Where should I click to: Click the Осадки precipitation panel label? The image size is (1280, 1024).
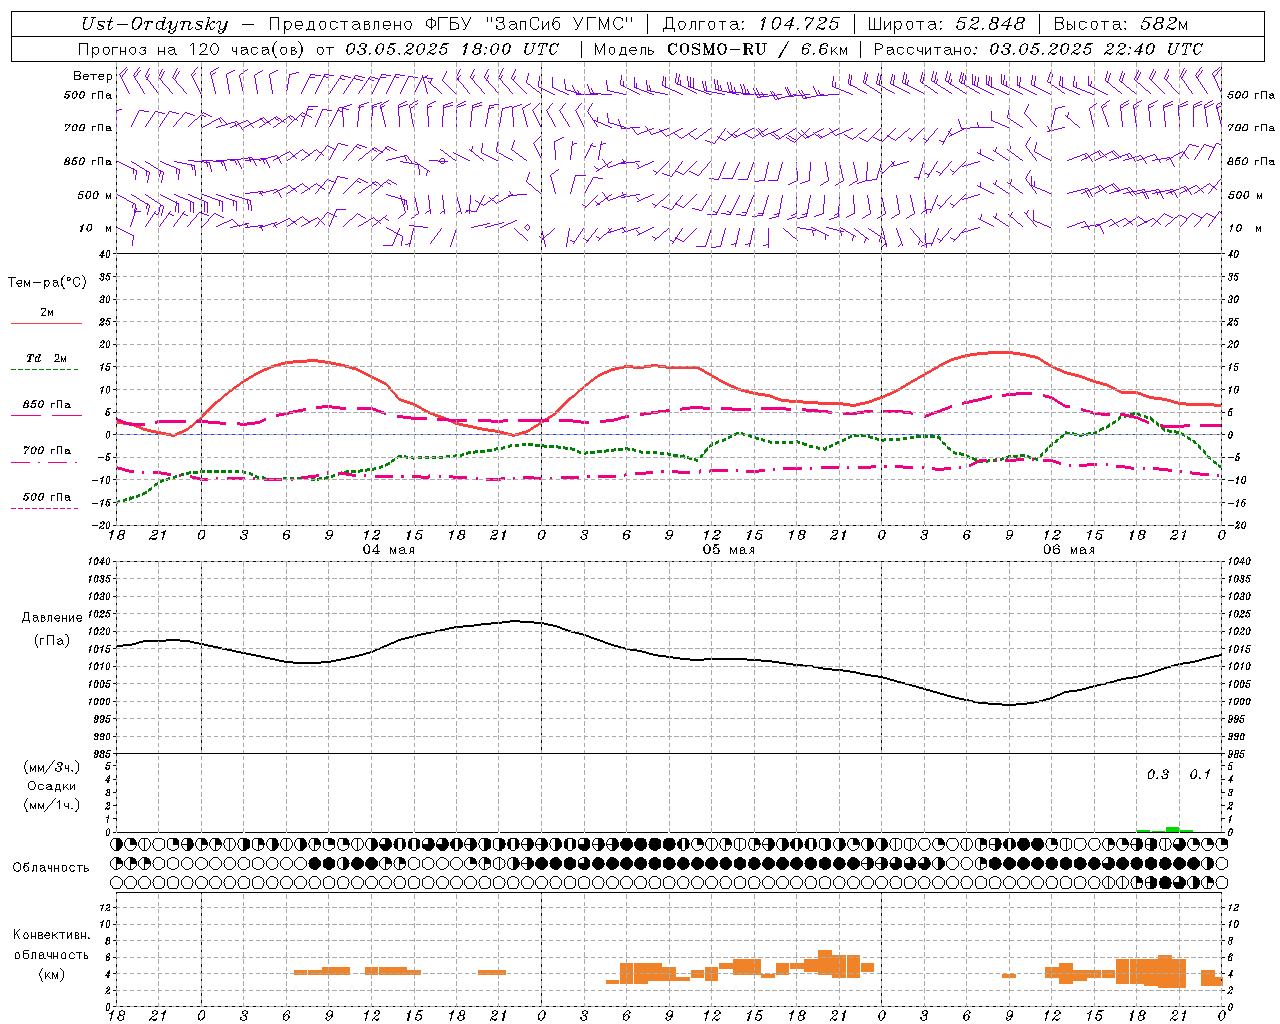point(51,786)
